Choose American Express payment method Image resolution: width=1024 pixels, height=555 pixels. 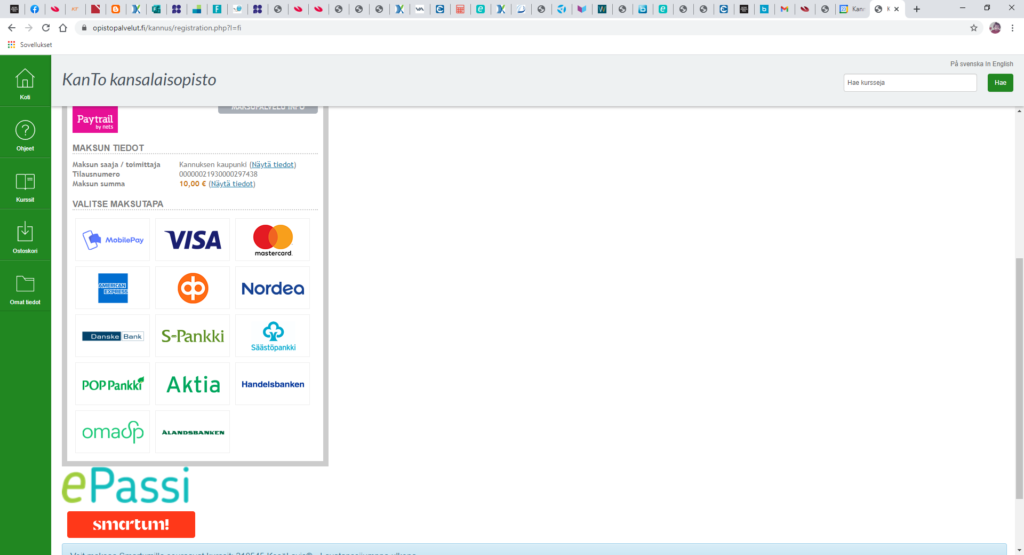pos(112,288)
